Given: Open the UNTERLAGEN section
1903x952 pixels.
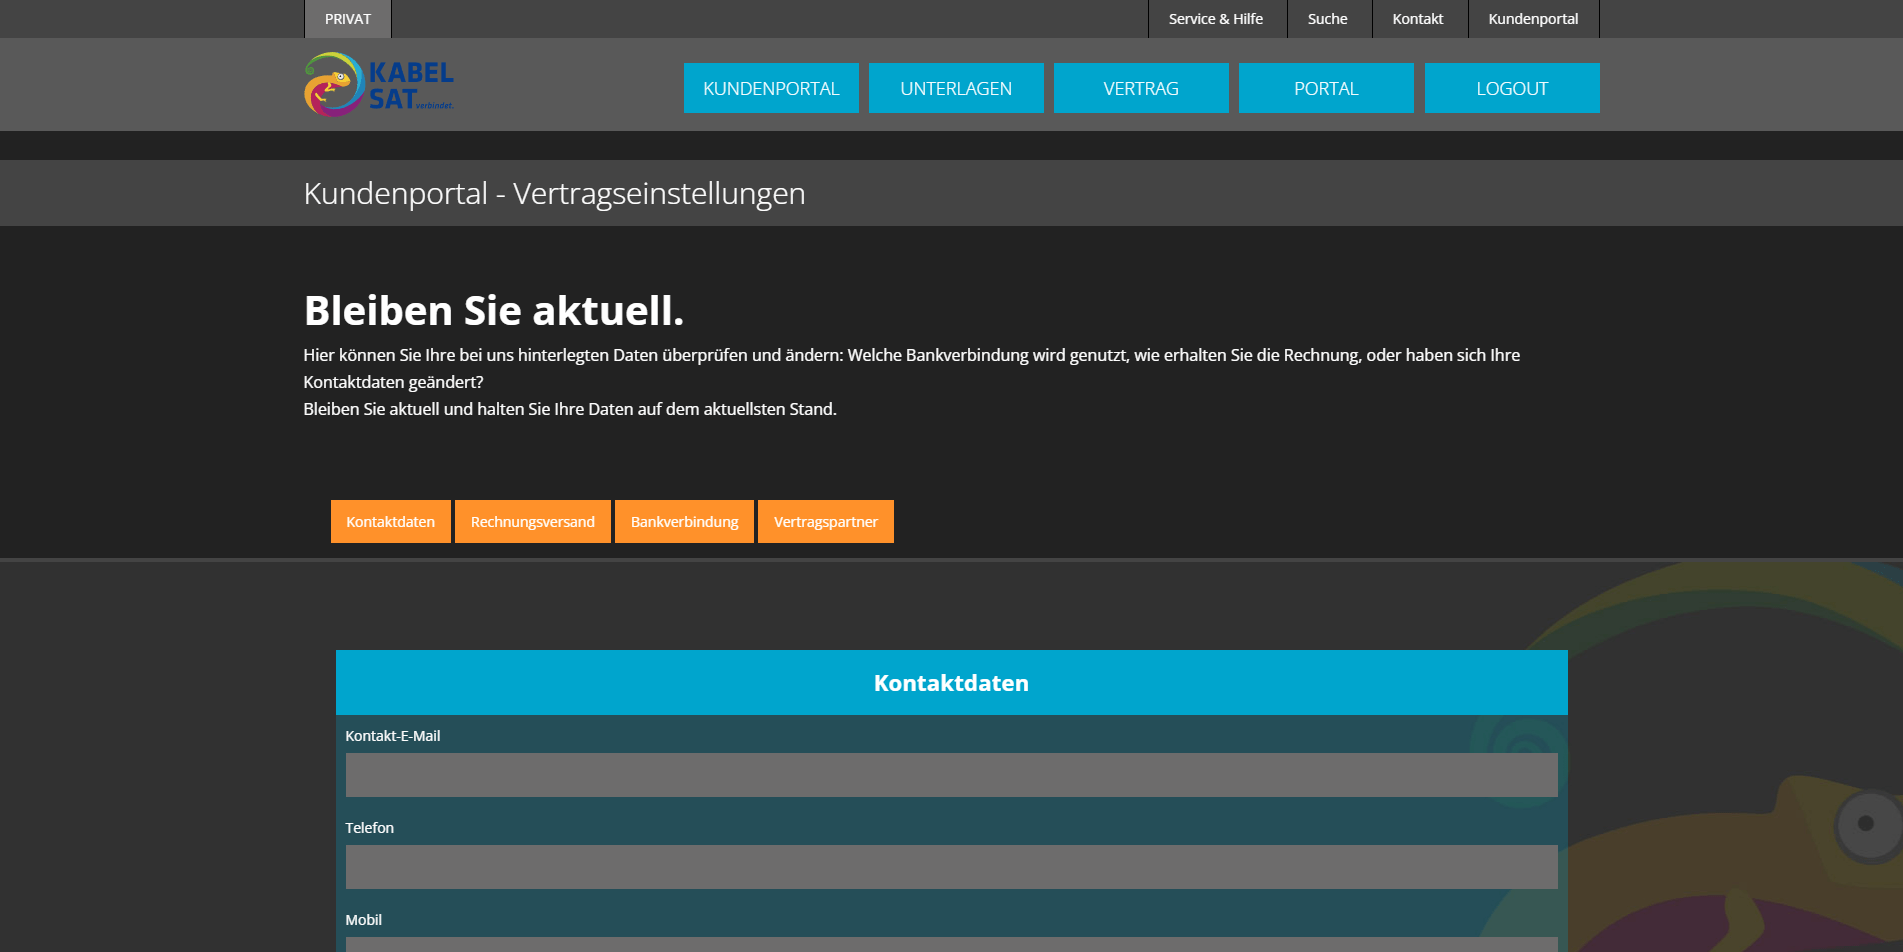Looking at the screenshot, I should [x=956, y=88].
